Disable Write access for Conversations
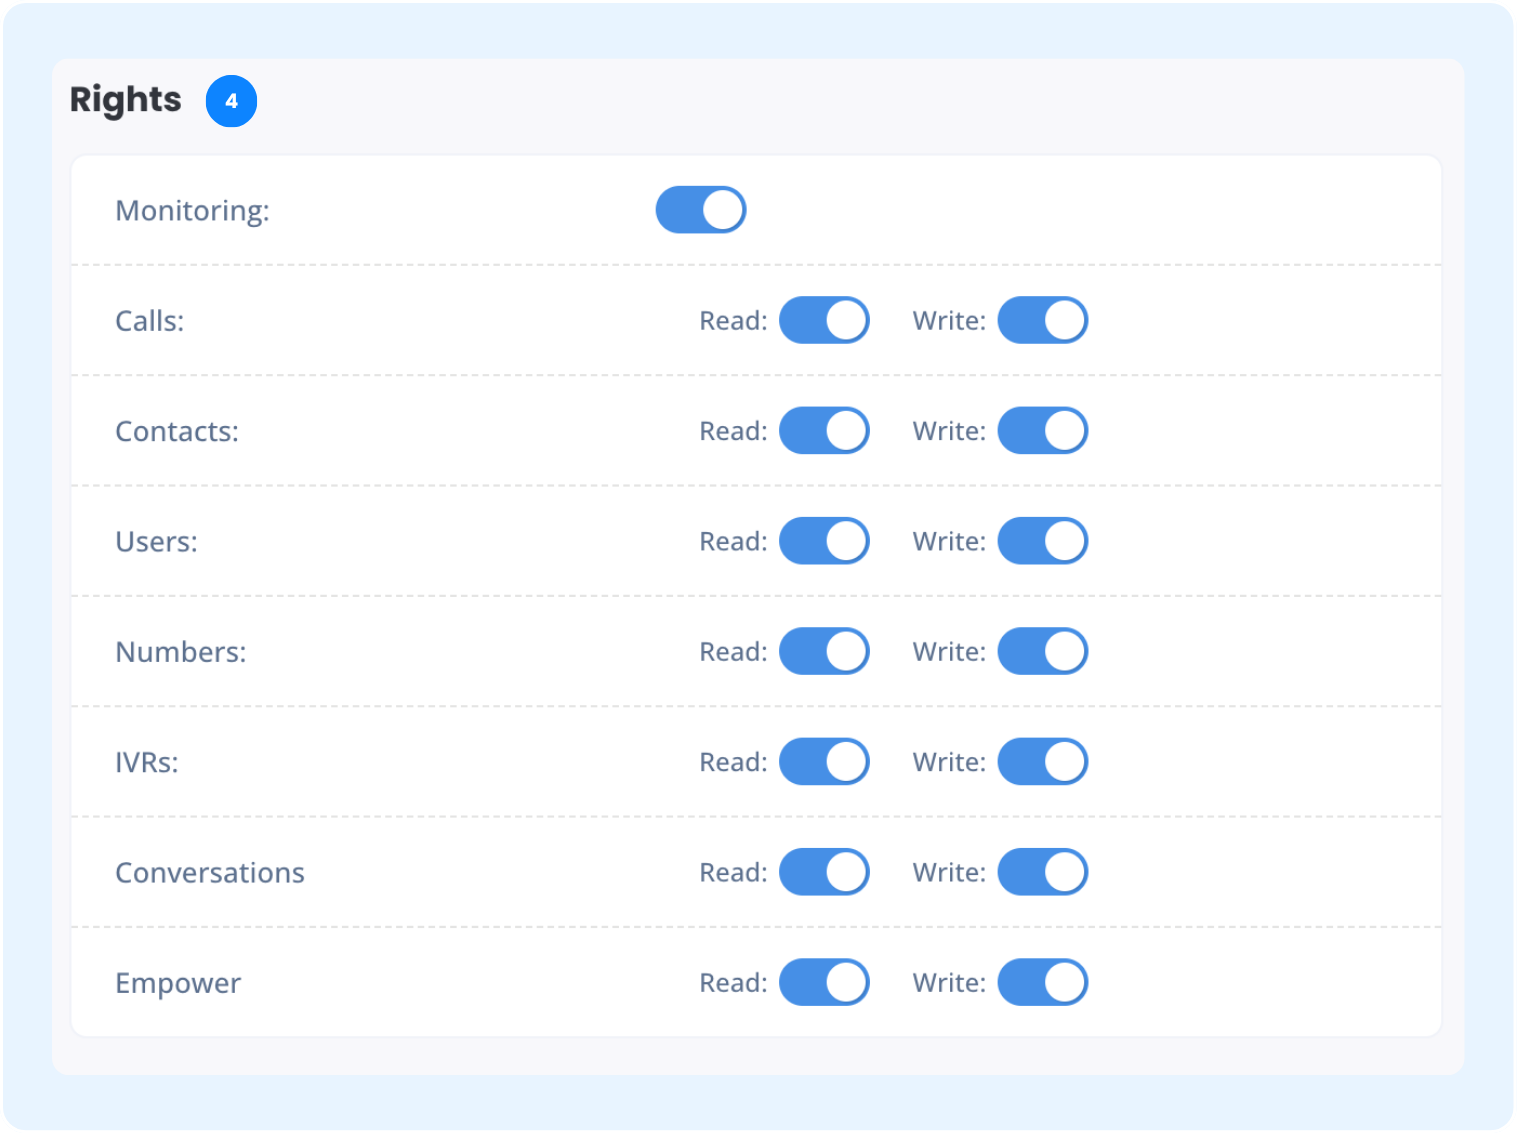 click(1042, 872)
